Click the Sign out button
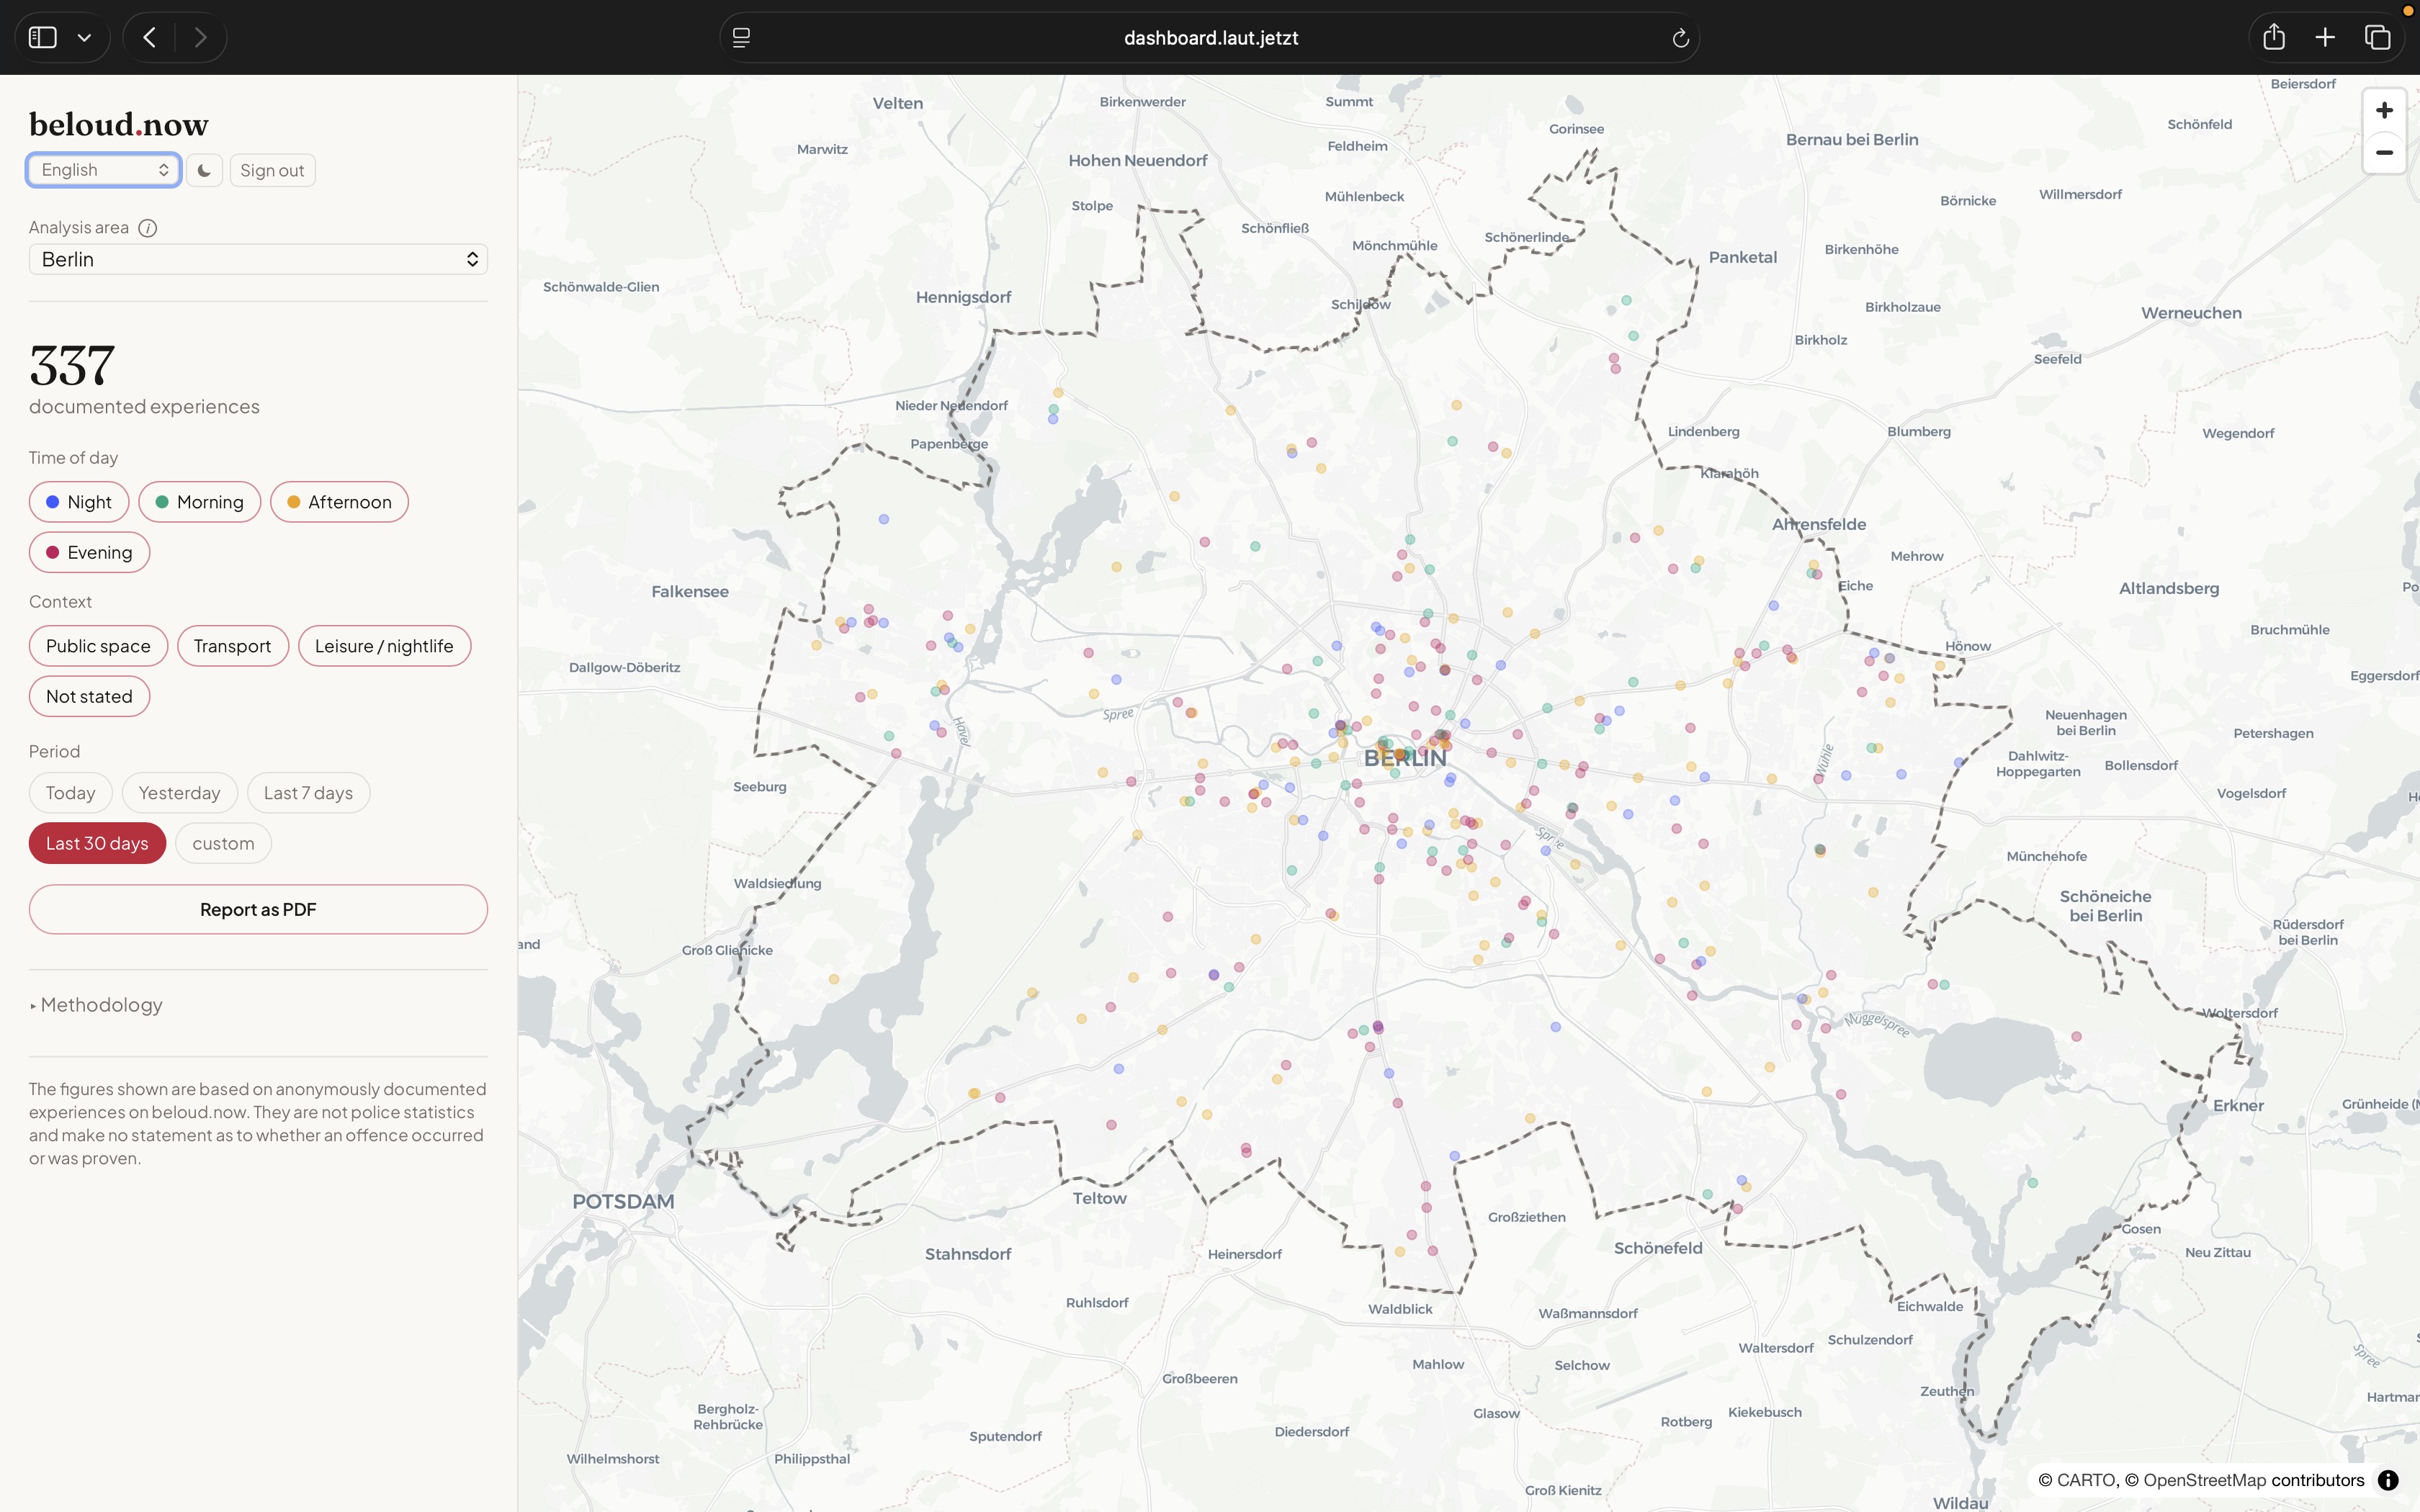The image size is (2420, 1512). [272, 170]
